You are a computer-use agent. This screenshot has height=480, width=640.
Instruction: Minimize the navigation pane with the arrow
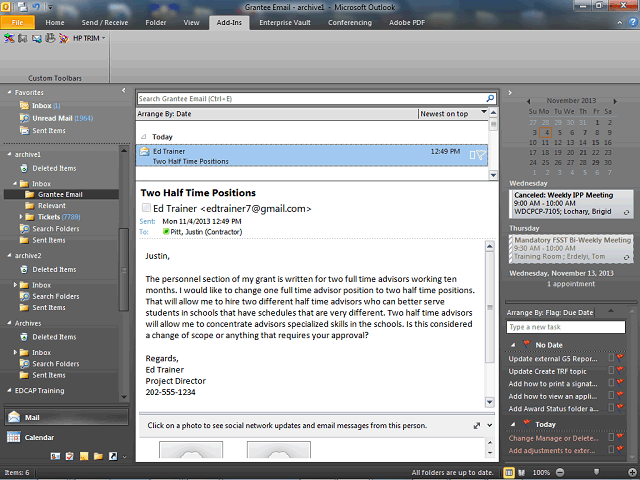click(x=124, y=91)
